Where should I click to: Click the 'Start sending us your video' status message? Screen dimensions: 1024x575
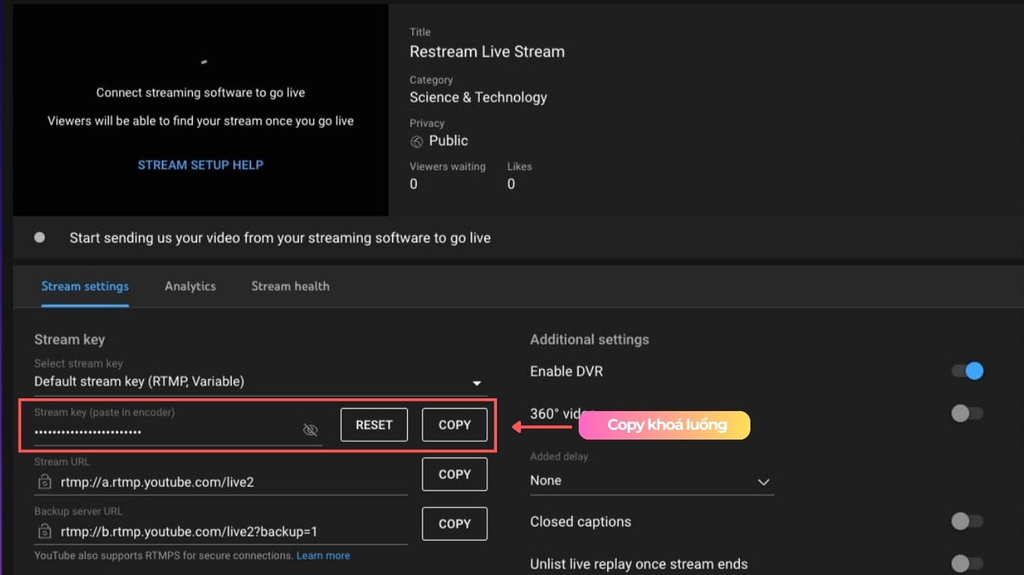(280, 238)
